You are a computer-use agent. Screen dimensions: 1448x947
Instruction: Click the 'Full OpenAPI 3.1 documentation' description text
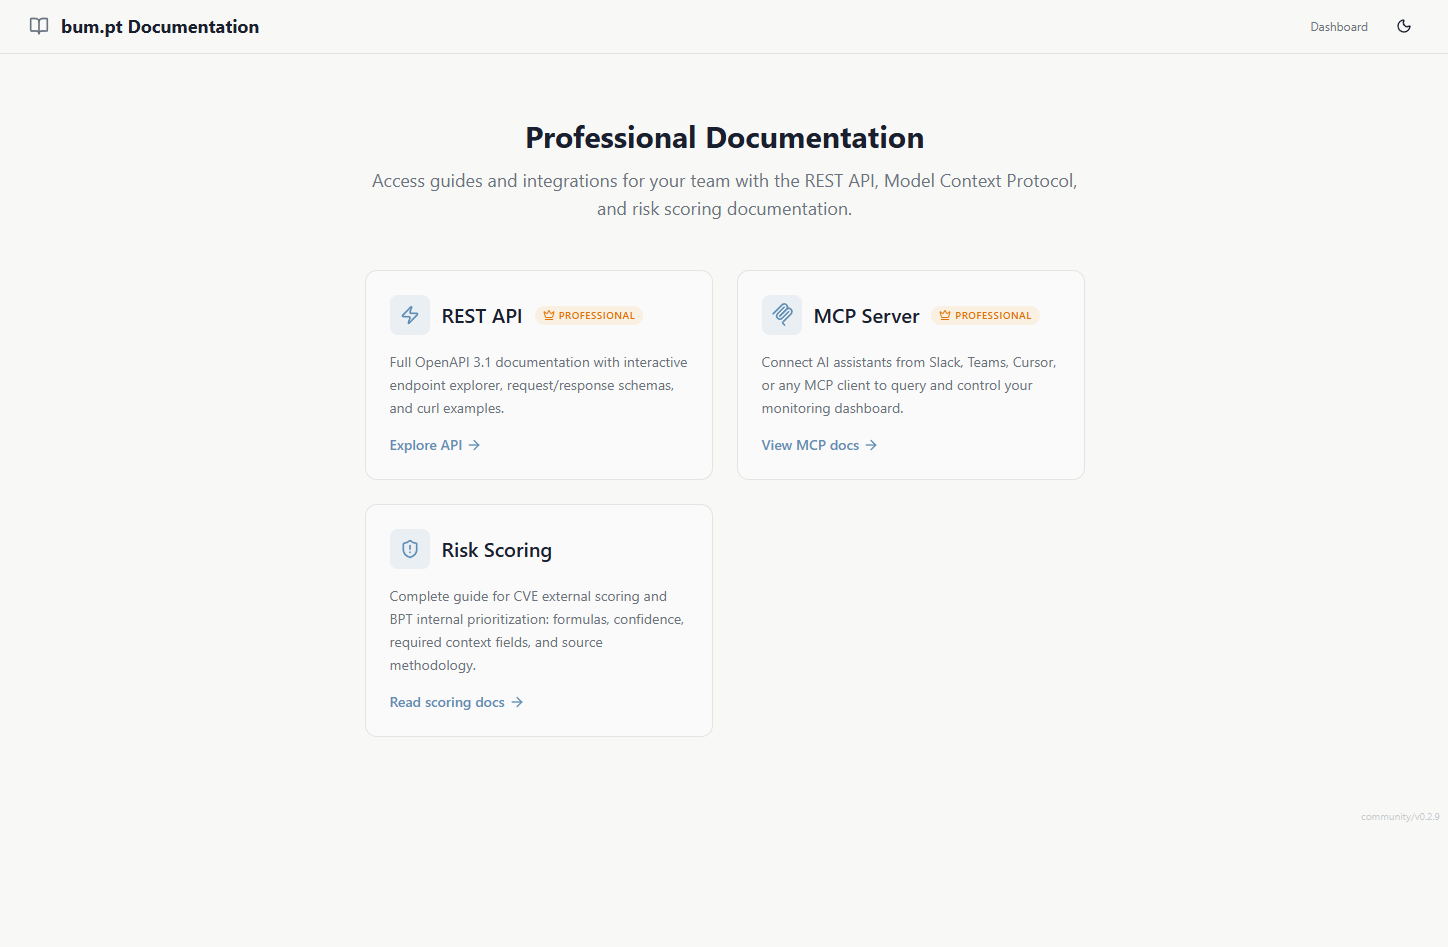pos(539,385)
